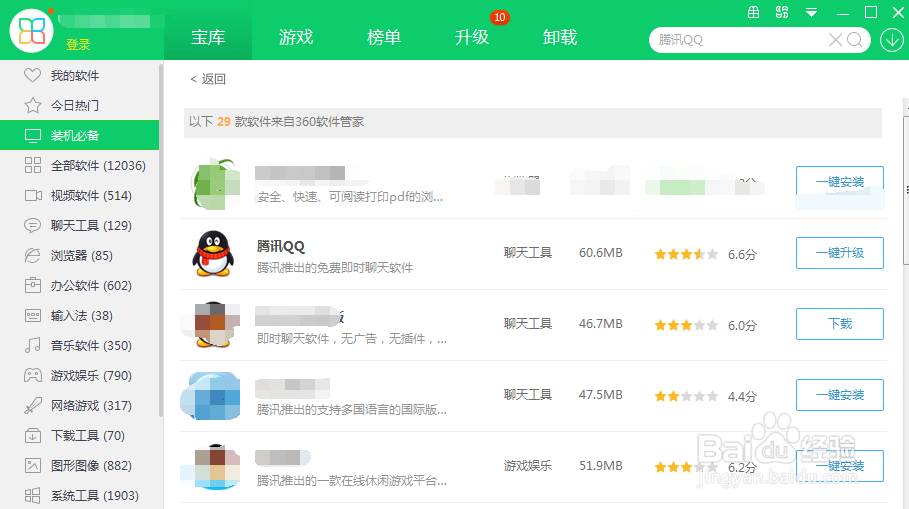Click the grid icon beside 全部软件
Screen dimensions: 909x509
pos(33,165)
